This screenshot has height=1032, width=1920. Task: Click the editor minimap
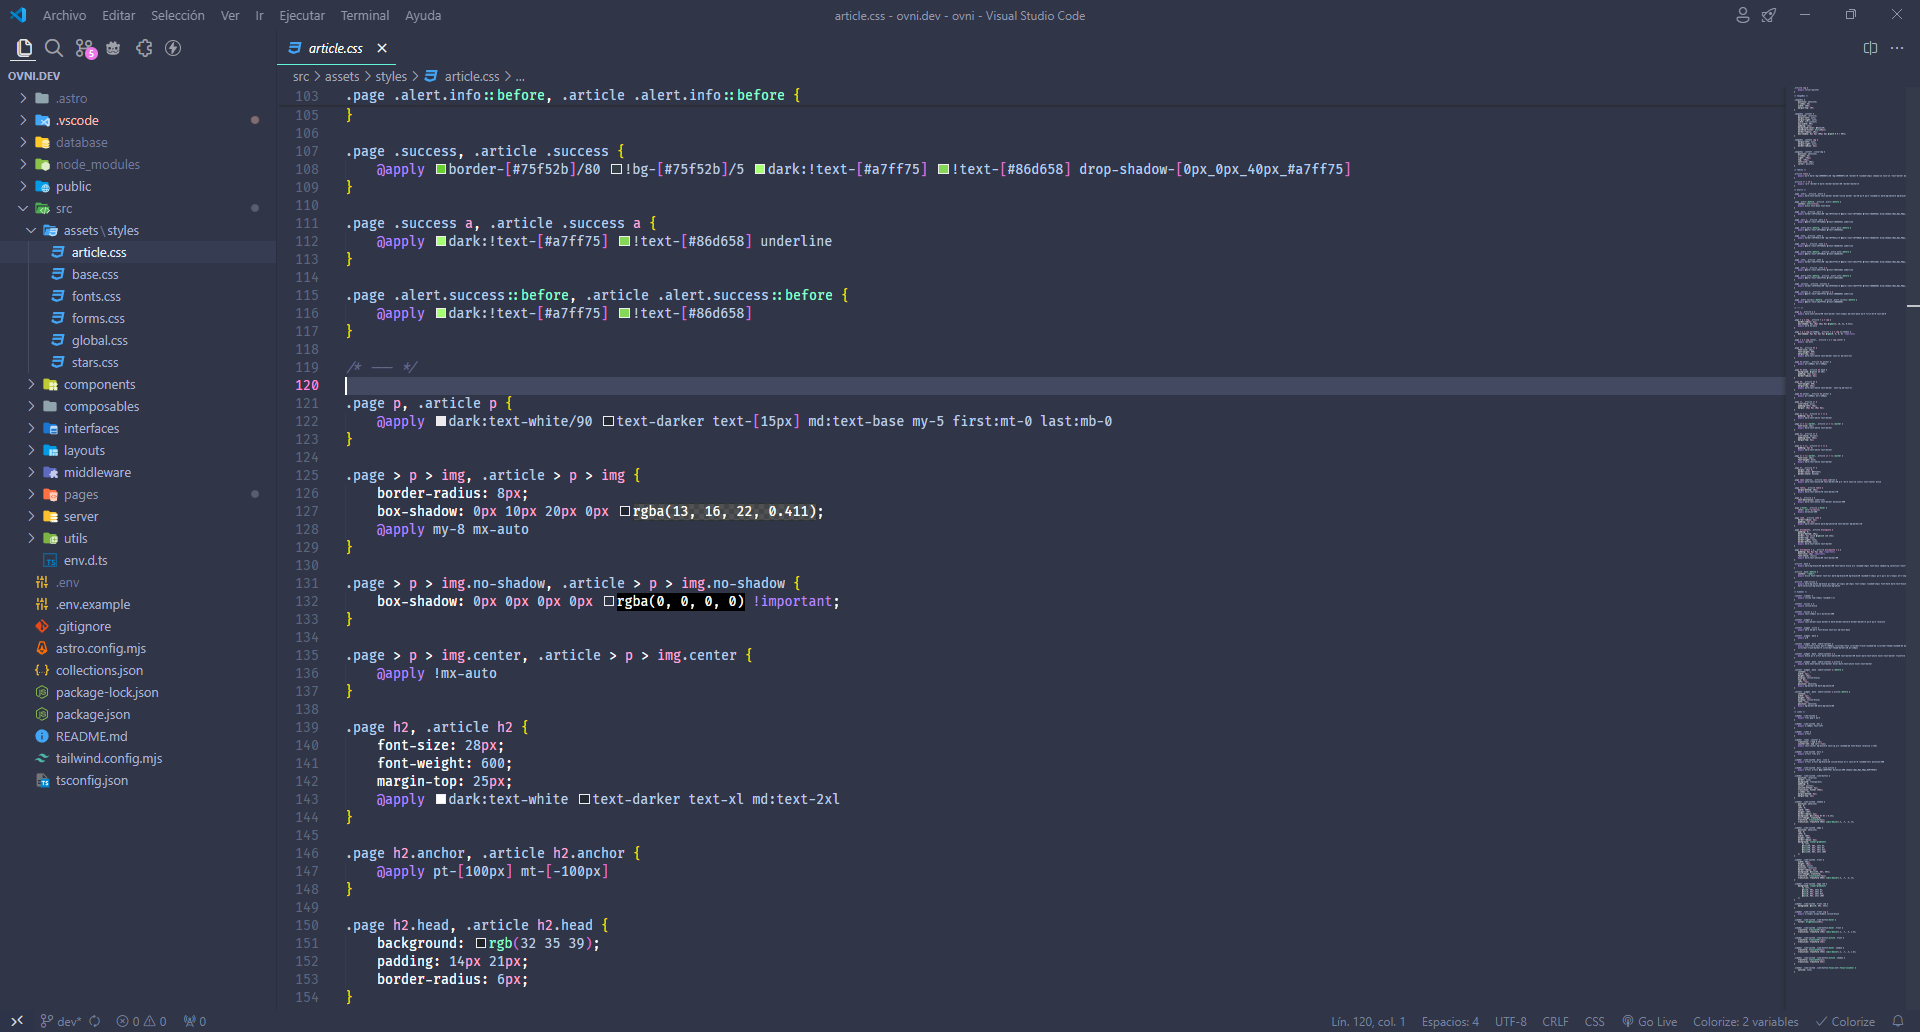[1850, 530]
